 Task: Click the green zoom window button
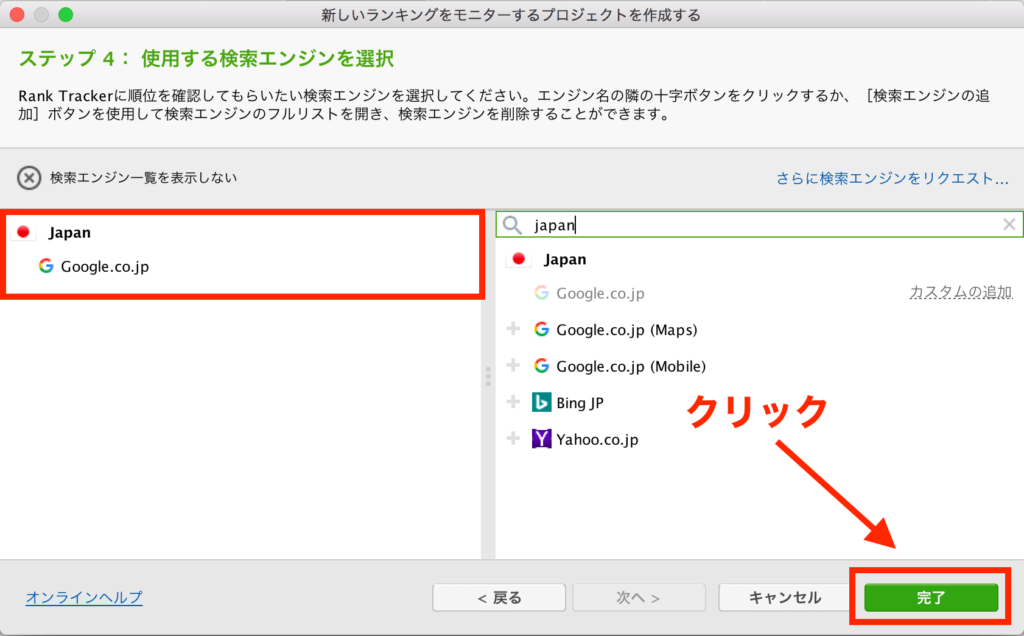[65, 14]
